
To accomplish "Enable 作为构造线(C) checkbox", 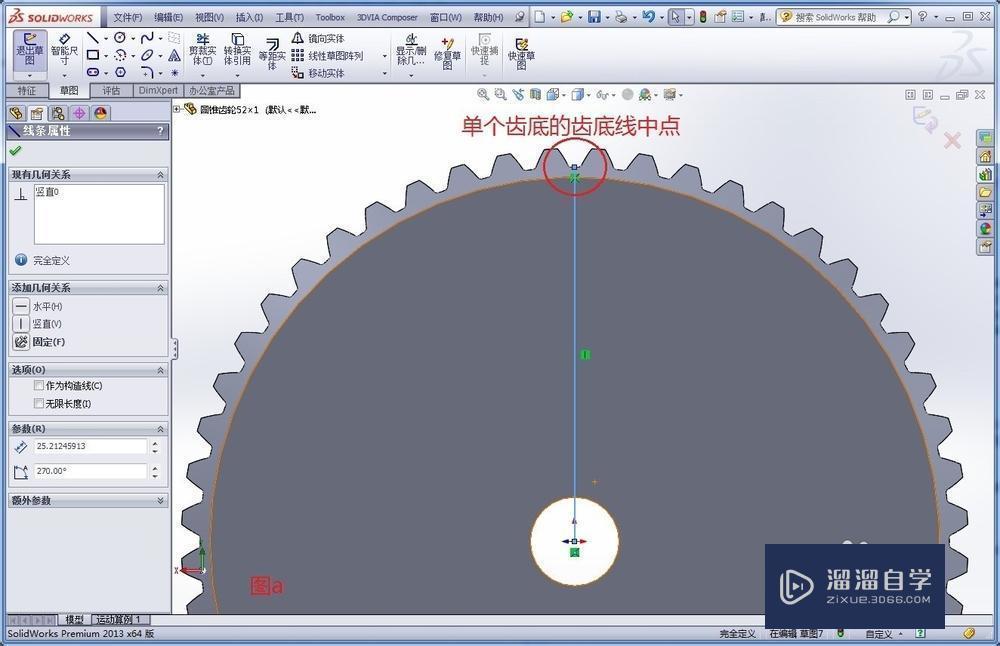I will (x=39, y=385).
